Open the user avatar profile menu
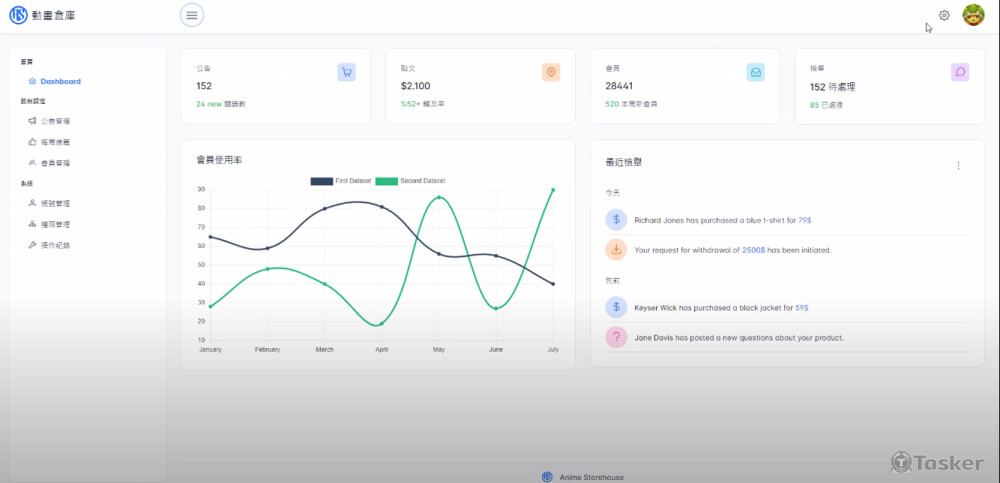 tap(973, 15)
